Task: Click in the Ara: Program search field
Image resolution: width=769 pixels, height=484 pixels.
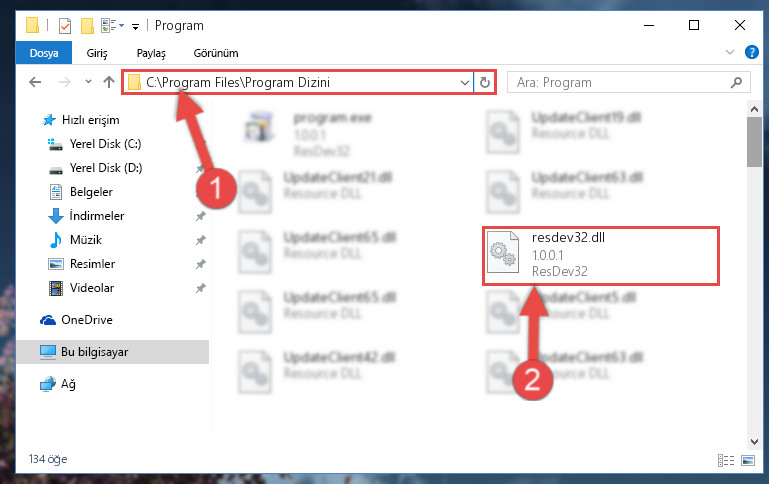Action: [x=619, y=82]
